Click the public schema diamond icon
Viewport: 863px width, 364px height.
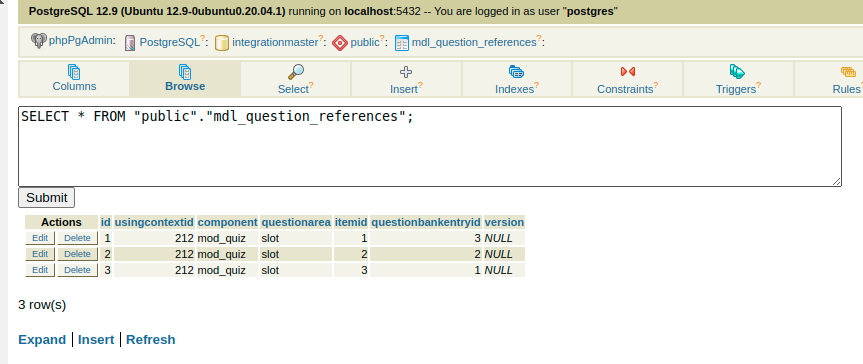(x=340, y=42)
